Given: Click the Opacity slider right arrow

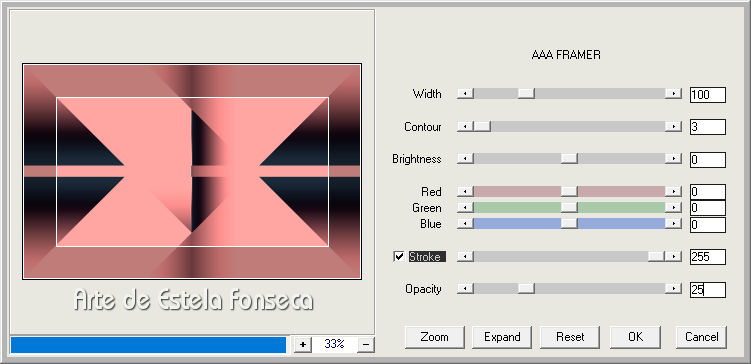Looking at the screenshot, I should [x=673, y=288].
